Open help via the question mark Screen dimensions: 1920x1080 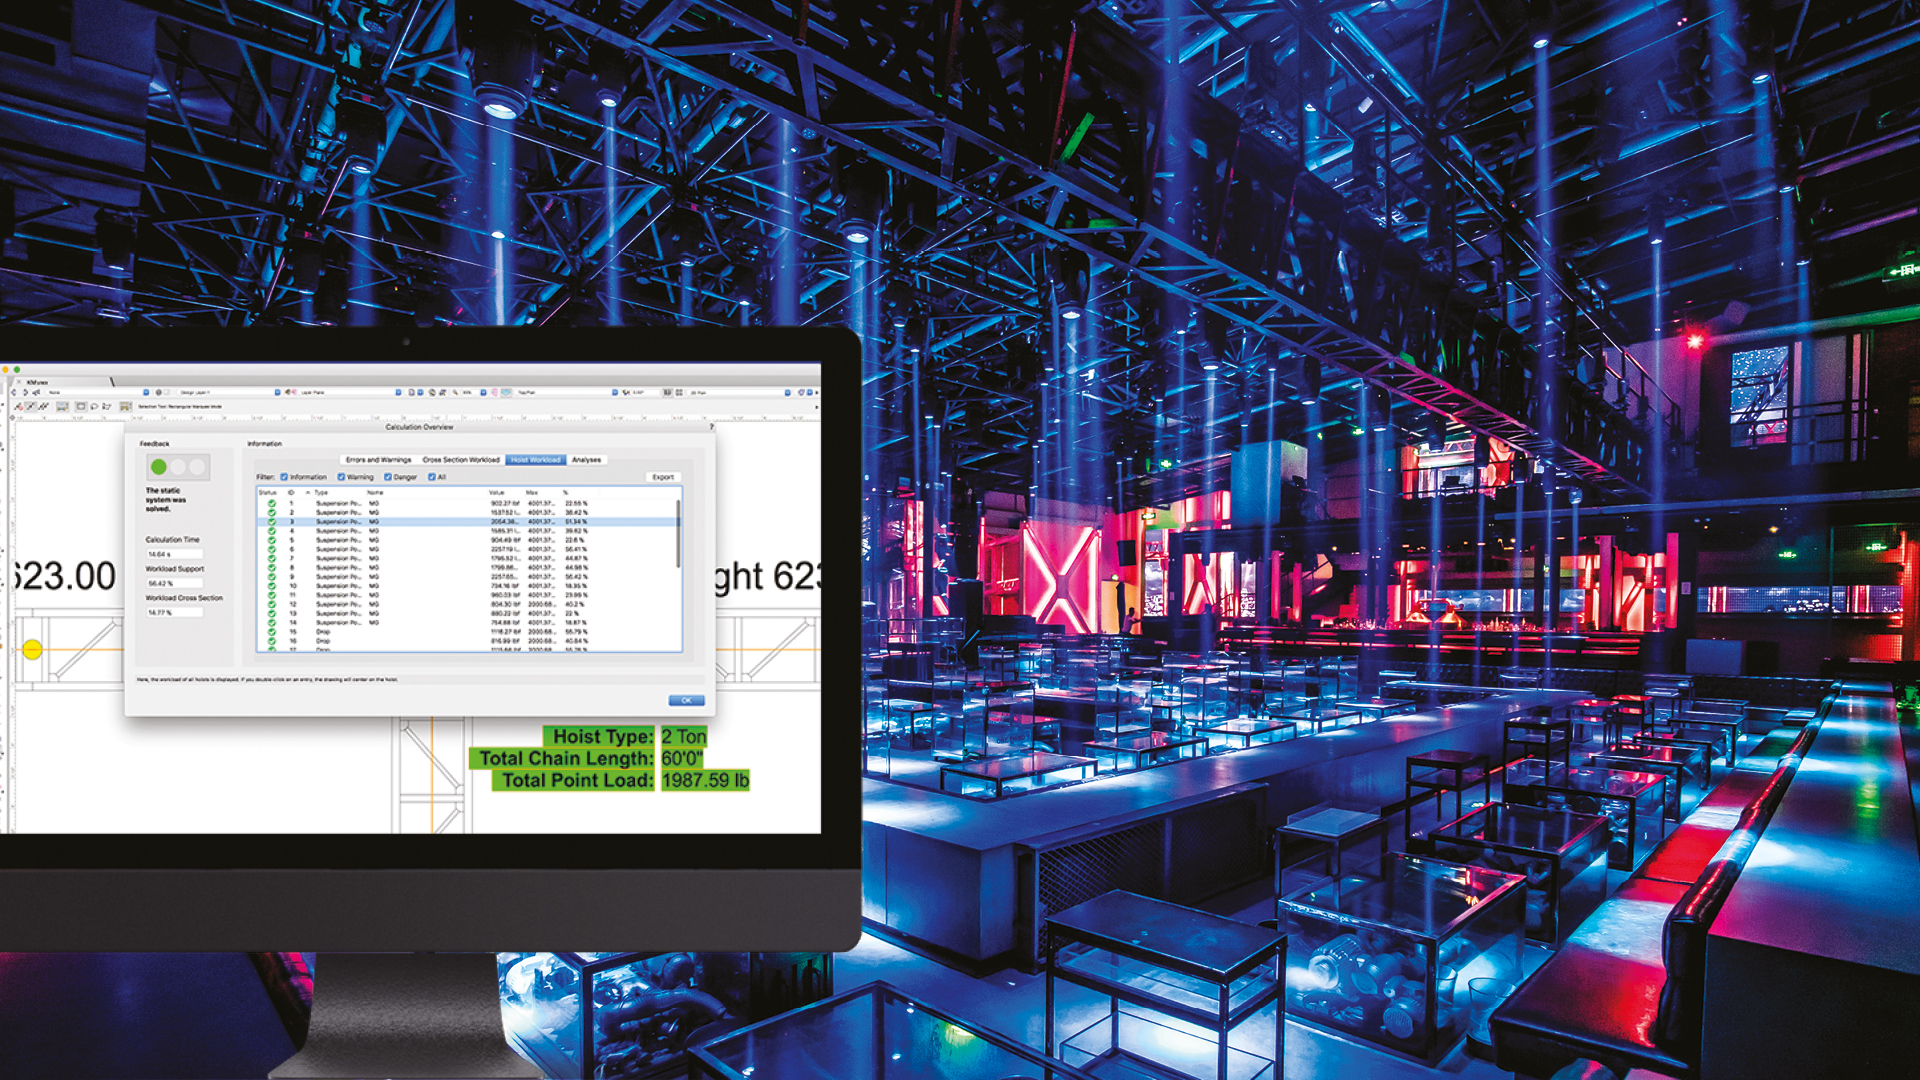(711, 427)
